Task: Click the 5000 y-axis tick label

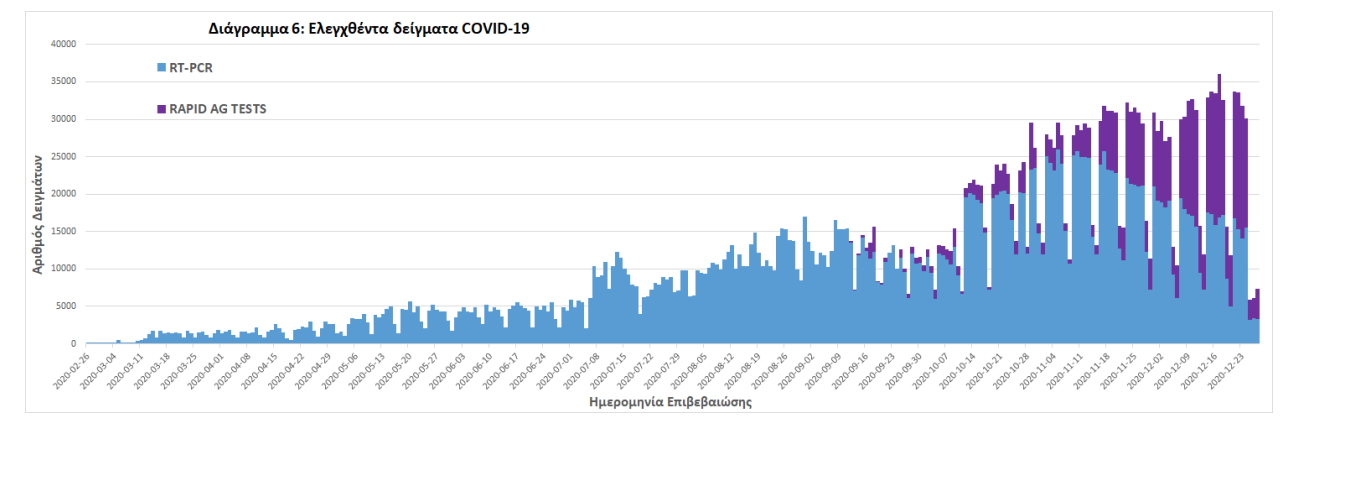Action: (x=65, y=306)
